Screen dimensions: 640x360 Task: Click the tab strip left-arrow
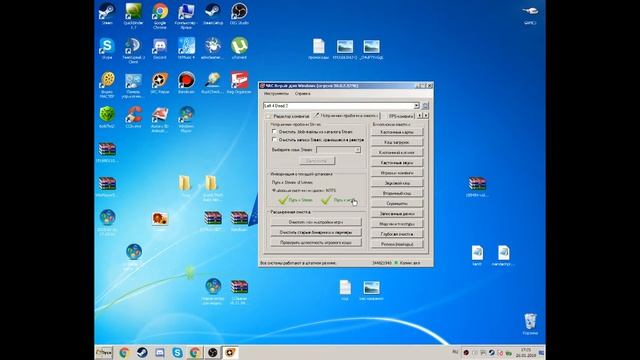tap(420, 116)
